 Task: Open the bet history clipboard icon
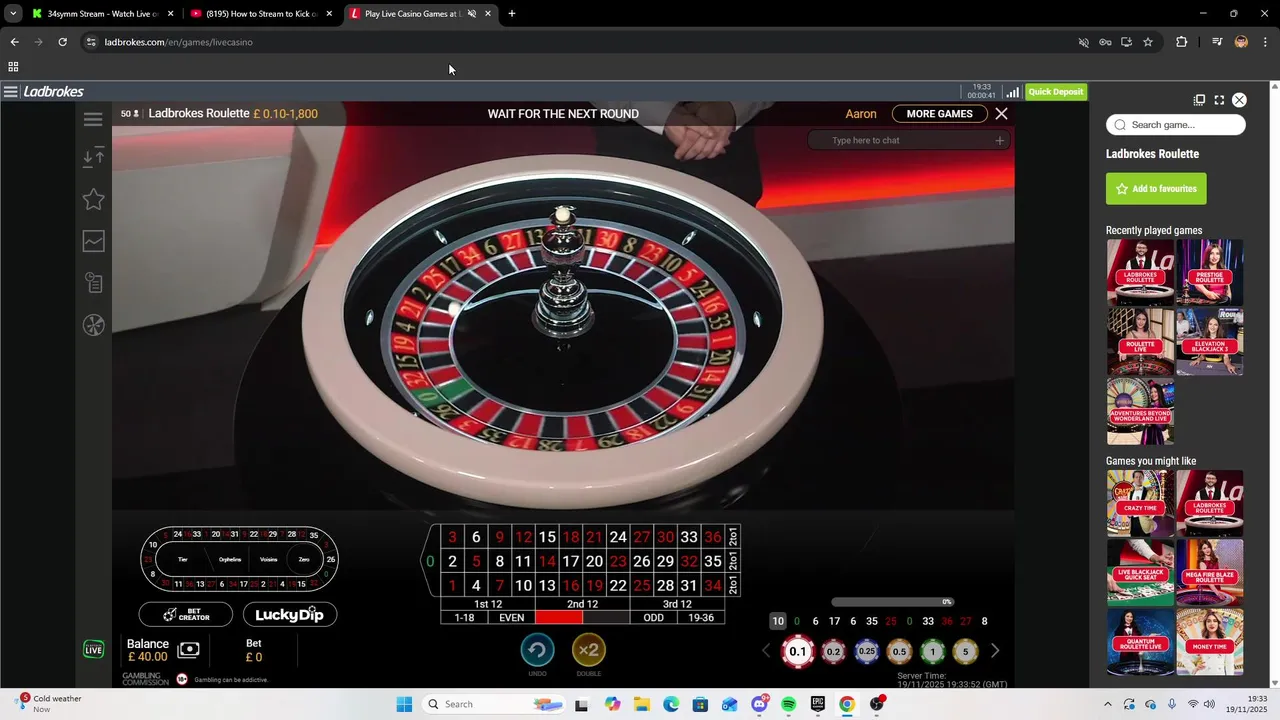[x=93, y=283]
